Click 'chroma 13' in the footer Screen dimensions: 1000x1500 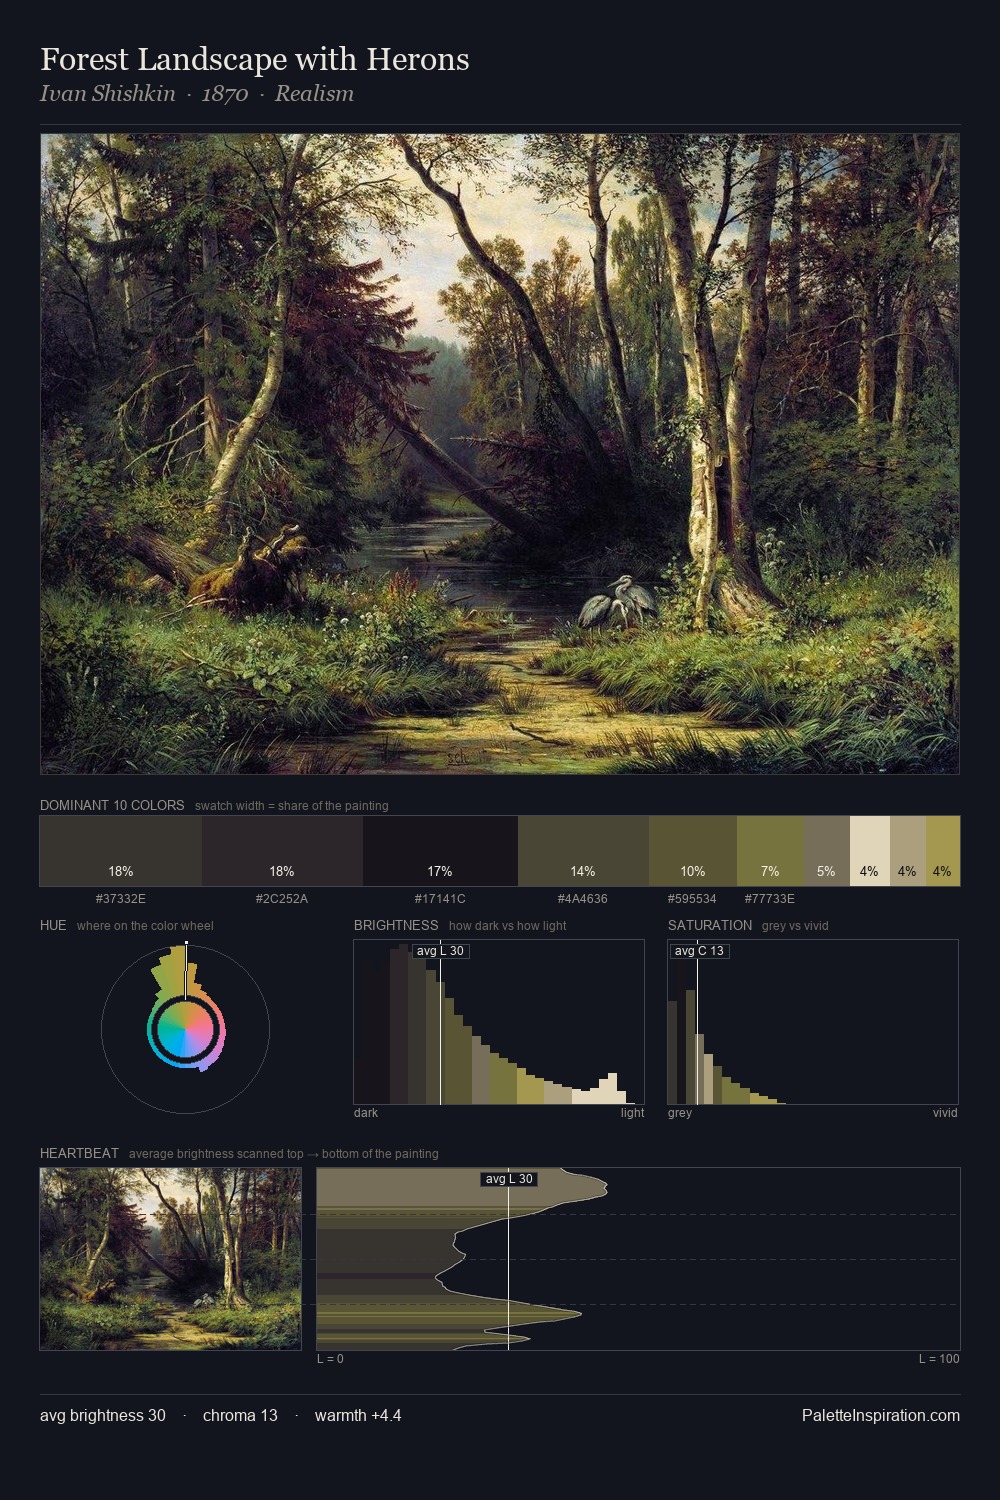[x=240, y=1415]
